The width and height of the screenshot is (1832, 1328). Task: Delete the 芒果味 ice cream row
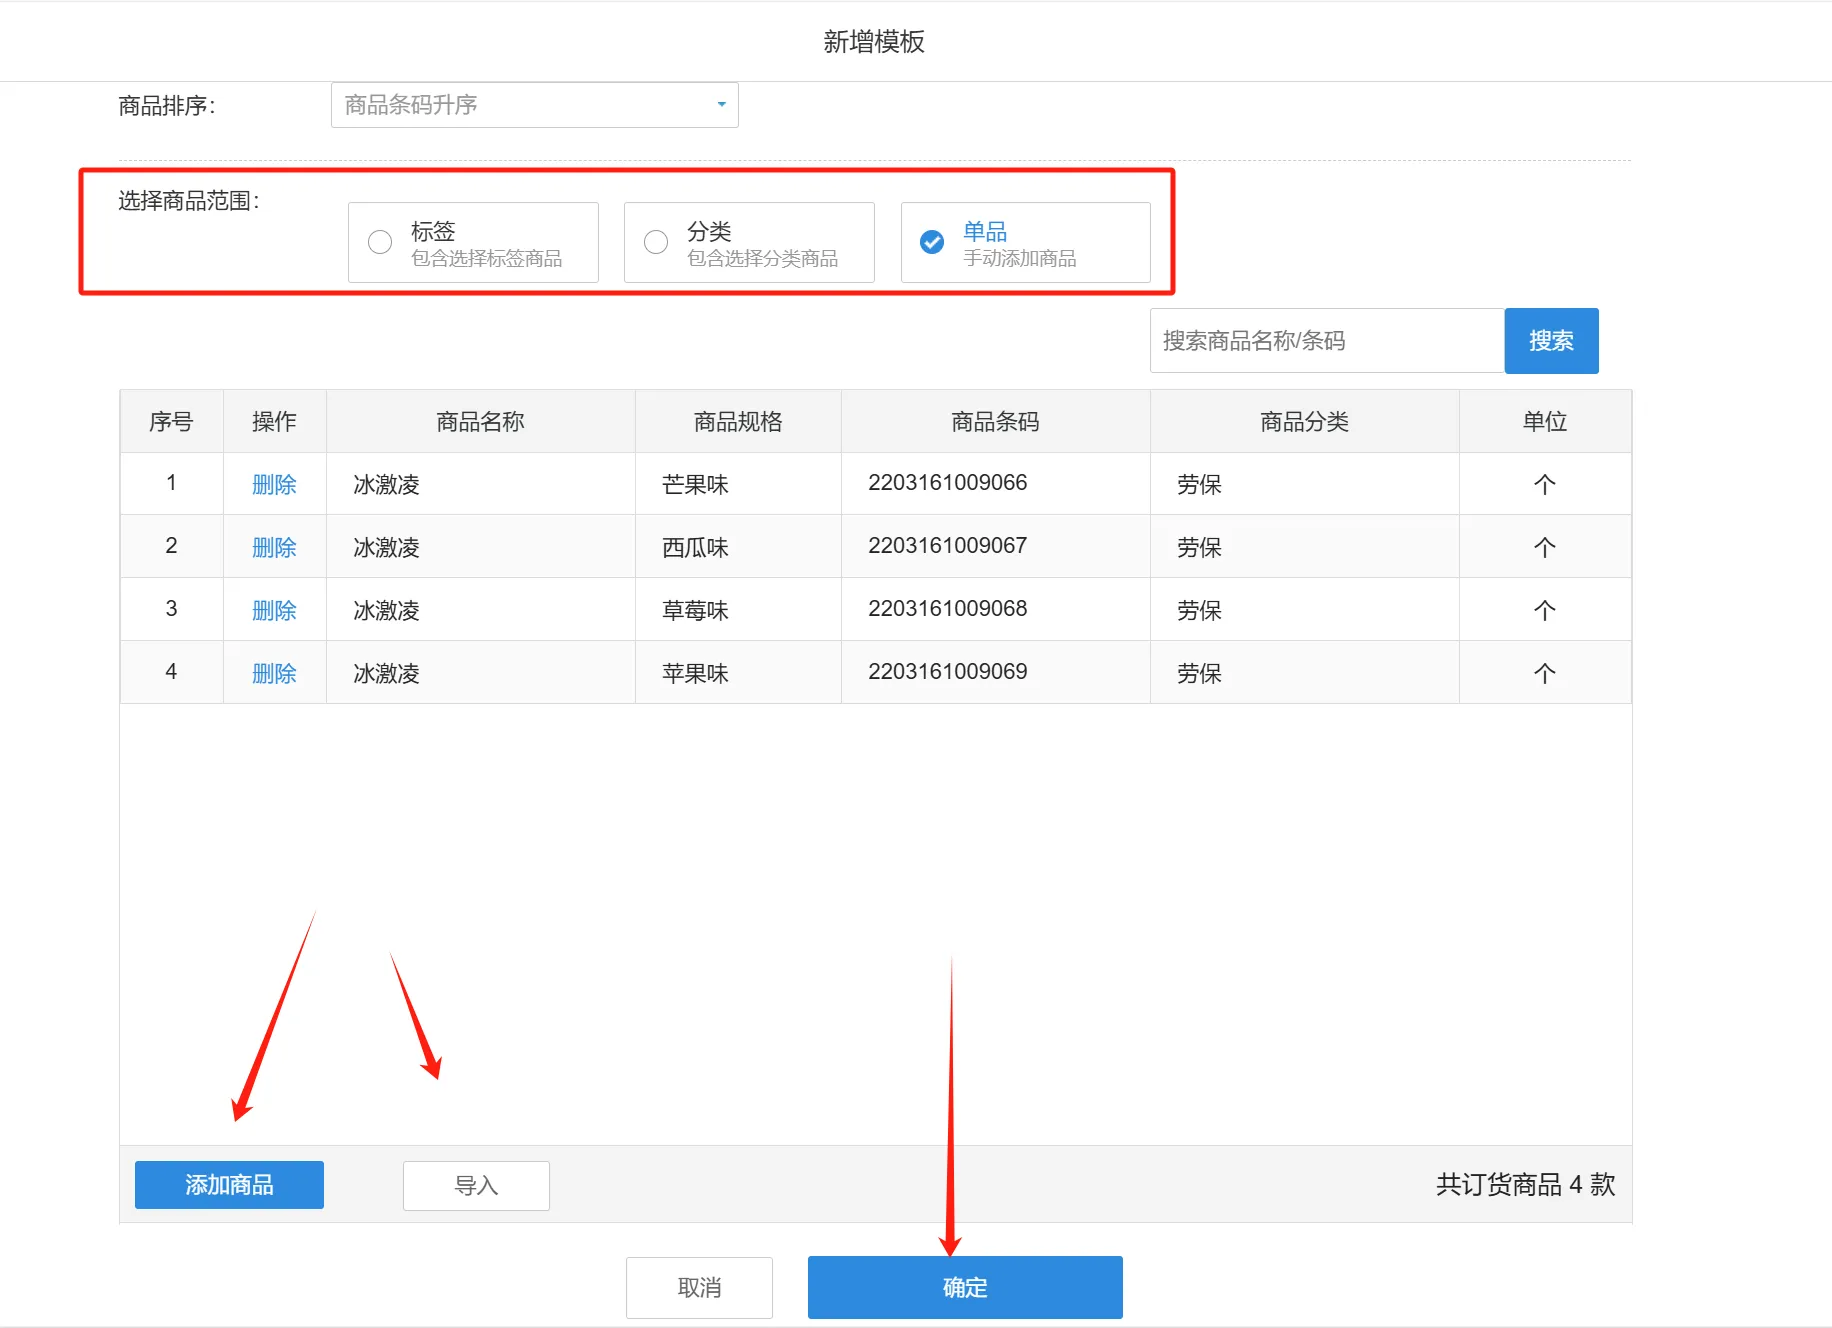pos(274,484)
